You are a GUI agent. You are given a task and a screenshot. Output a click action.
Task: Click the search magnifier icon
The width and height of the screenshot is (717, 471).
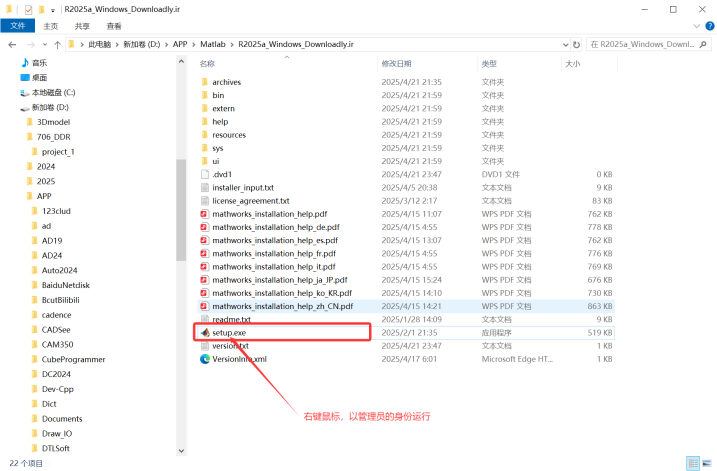[703, 44]
